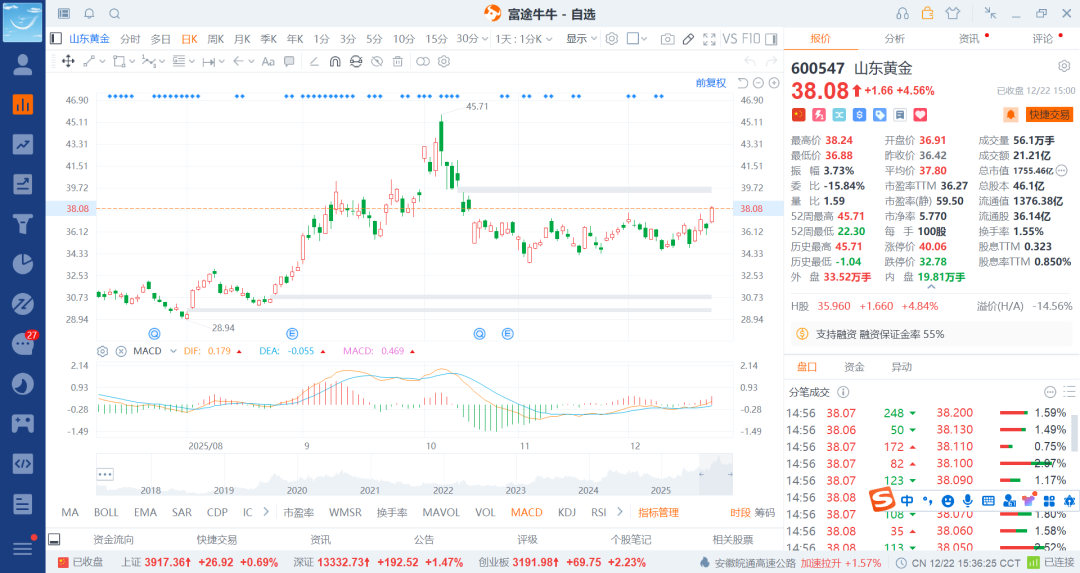The width and height of the screenshot is (1080, 573).
Task: Open the trend line chart sidebar icon
Action: coord(23,144)
